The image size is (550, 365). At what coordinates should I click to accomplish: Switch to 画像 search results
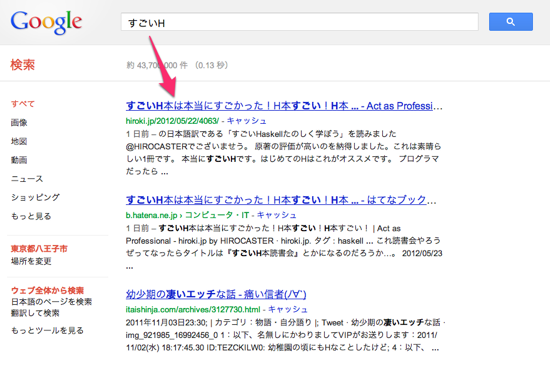19,122
